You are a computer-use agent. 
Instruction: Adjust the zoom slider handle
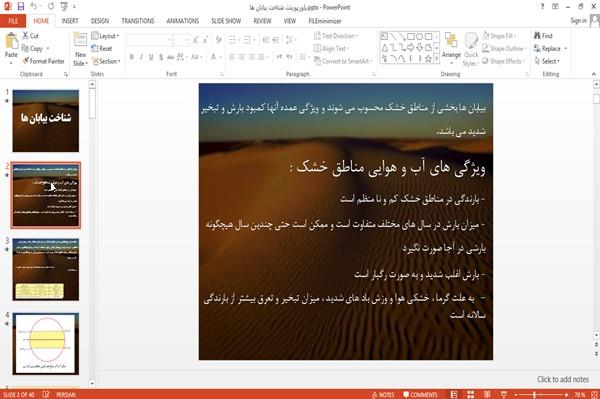click(x=534, y=394)
